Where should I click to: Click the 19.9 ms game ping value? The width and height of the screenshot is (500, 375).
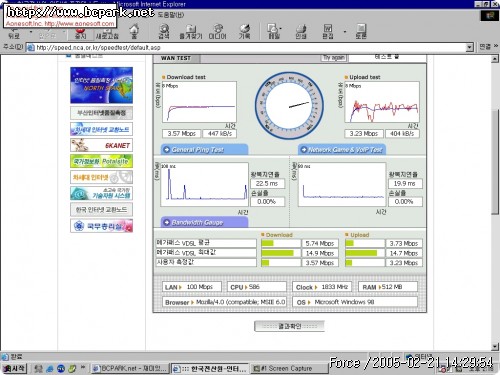[405, 183]
